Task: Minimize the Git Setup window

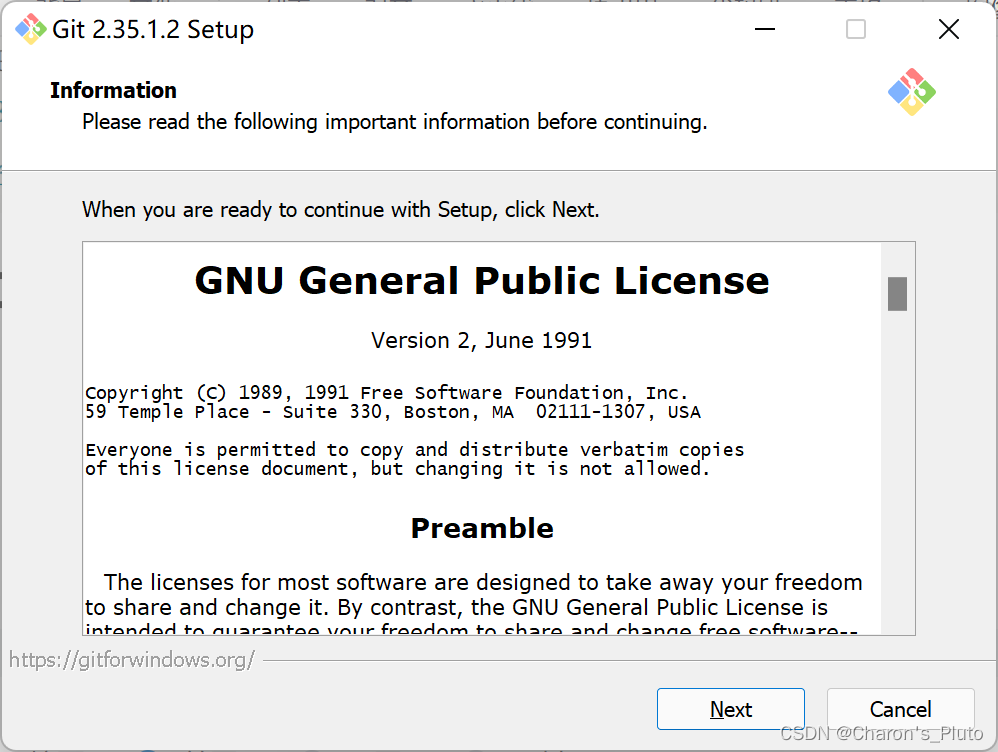Action: coord(764,29)
